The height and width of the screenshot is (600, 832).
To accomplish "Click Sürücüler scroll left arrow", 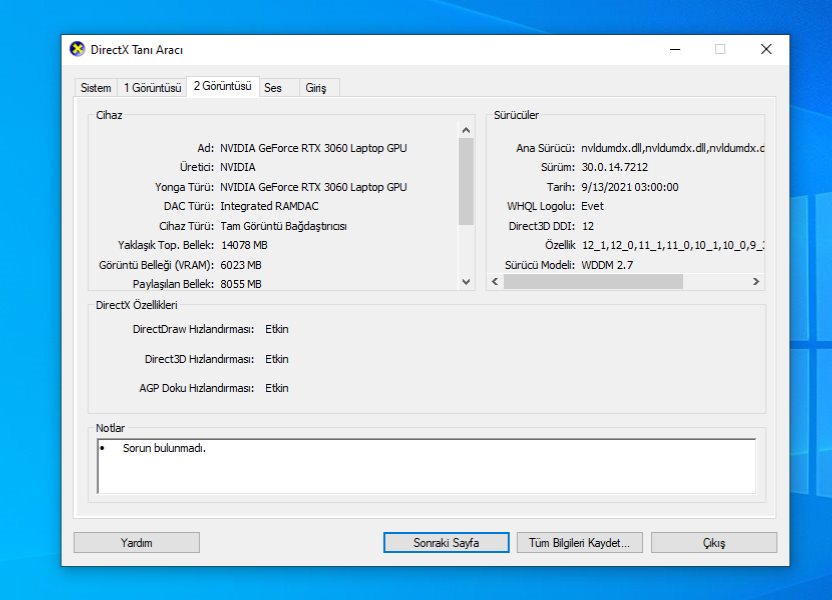I will (495, 282).
